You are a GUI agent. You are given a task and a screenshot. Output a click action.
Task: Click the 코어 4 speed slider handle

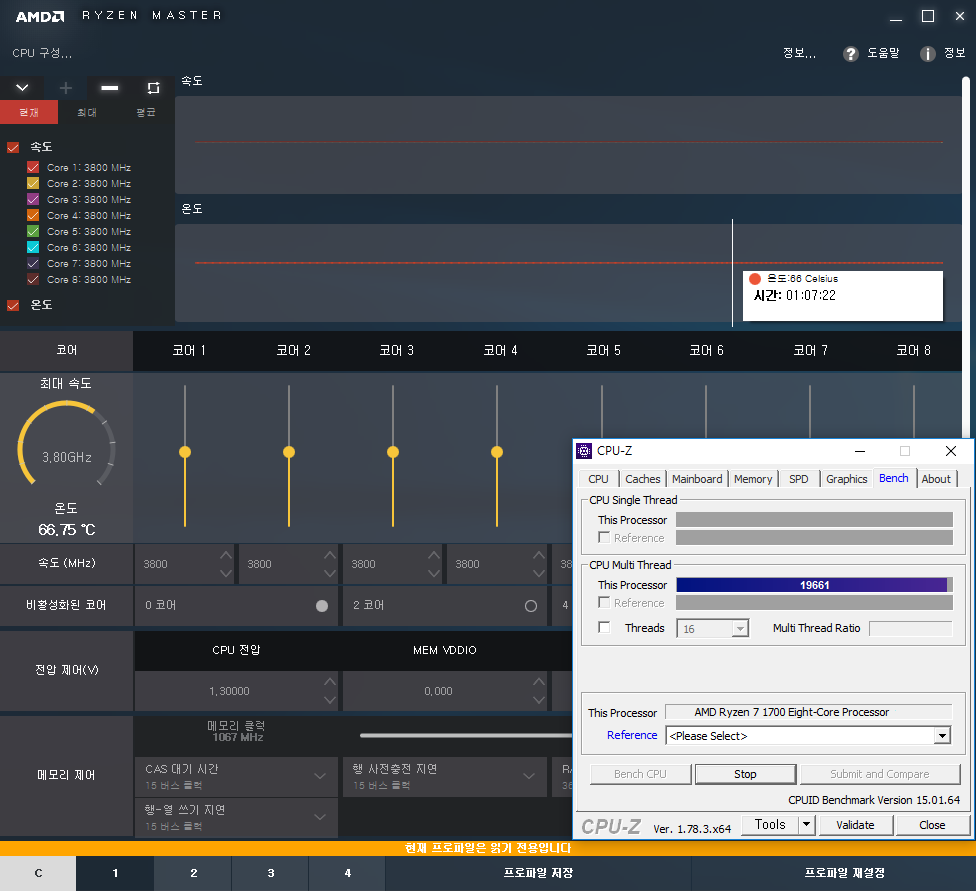tap(497, 452)
